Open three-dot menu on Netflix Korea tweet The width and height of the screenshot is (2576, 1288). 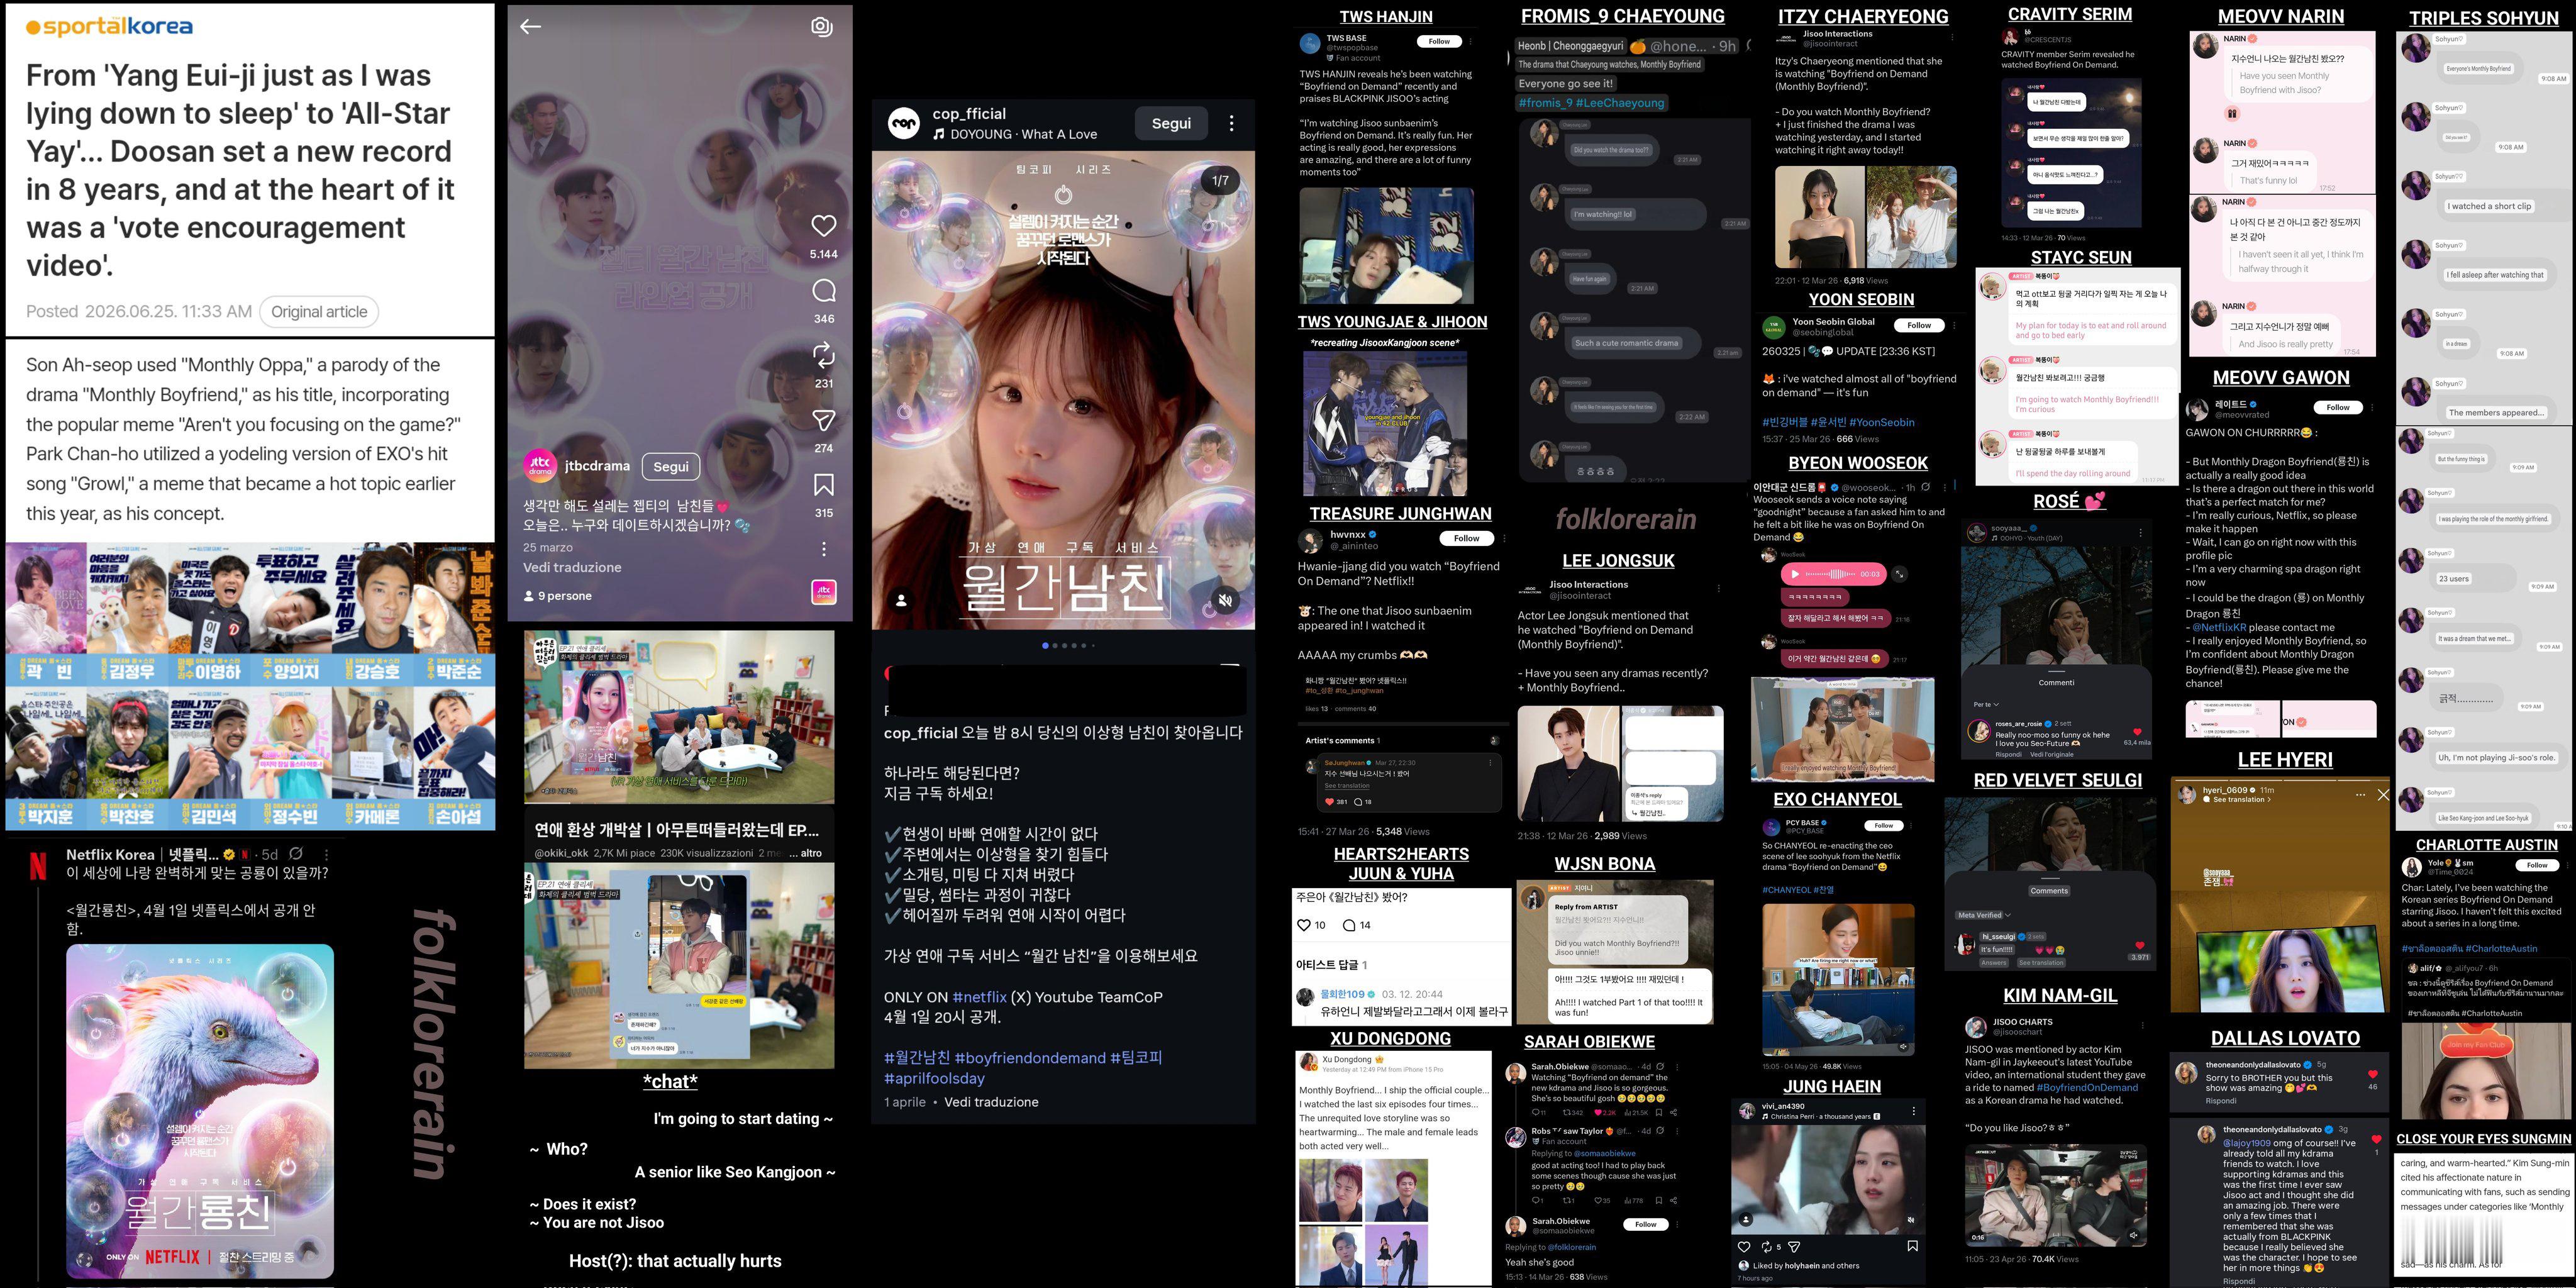point(326,854)
